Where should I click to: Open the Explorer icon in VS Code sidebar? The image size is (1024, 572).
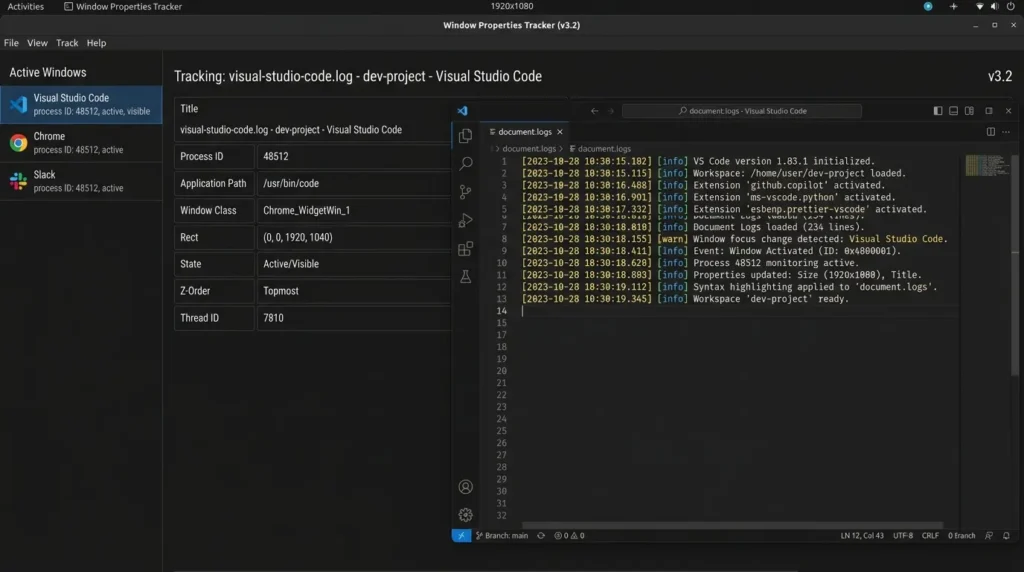coord(466,136)
